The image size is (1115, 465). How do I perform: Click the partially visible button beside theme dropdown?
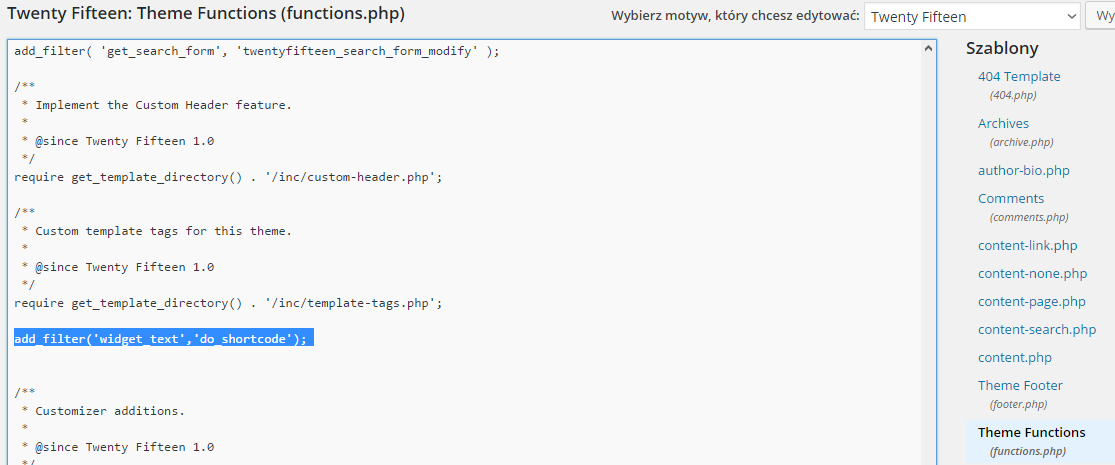click(1101, 16)
